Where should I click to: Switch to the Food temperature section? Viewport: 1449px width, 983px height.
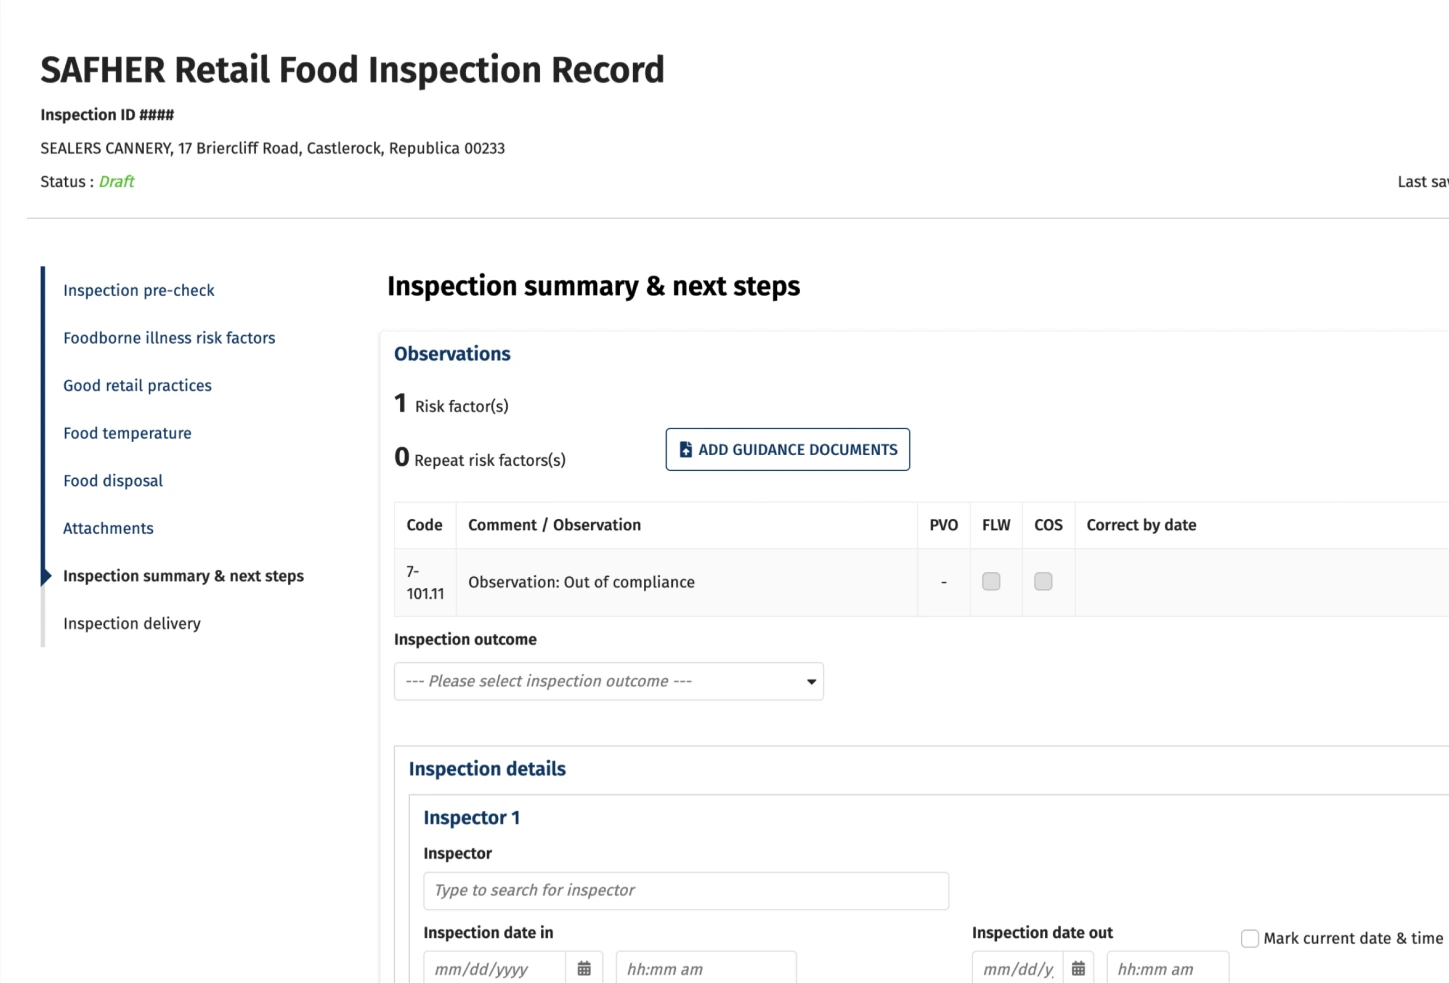coord(127,433)
